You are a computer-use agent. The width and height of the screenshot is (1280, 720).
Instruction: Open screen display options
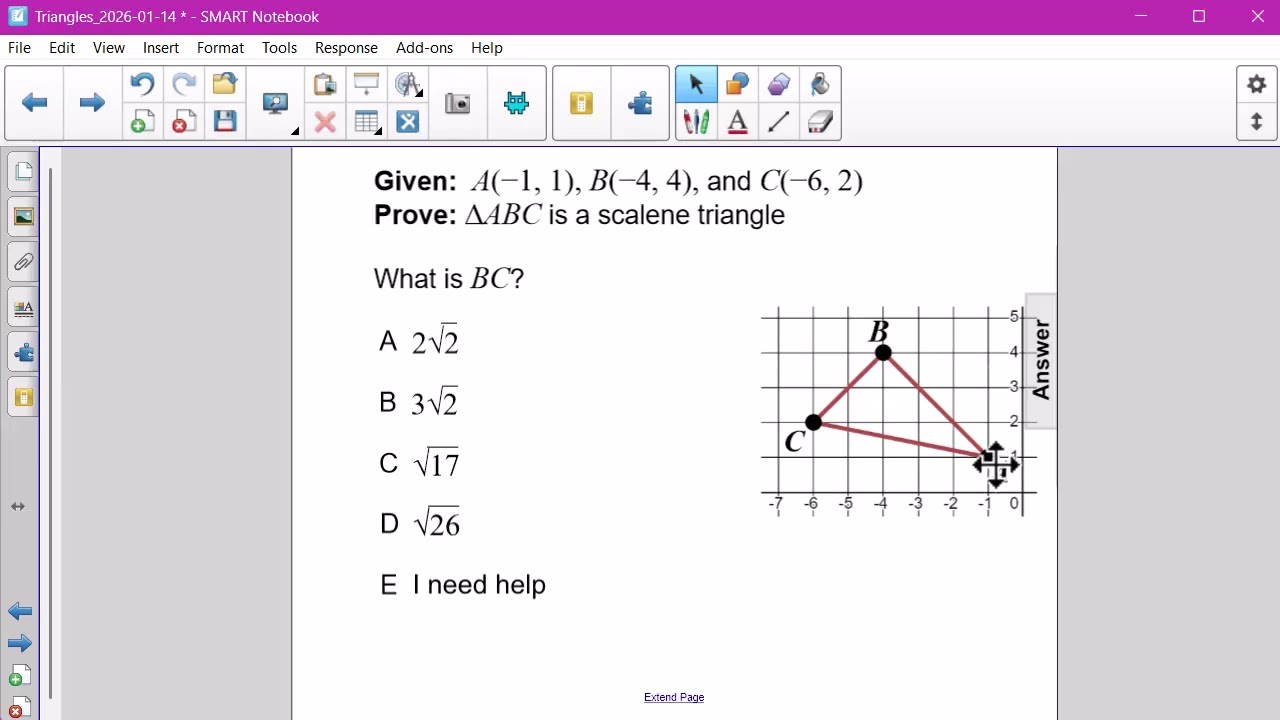tap(274, 103)
